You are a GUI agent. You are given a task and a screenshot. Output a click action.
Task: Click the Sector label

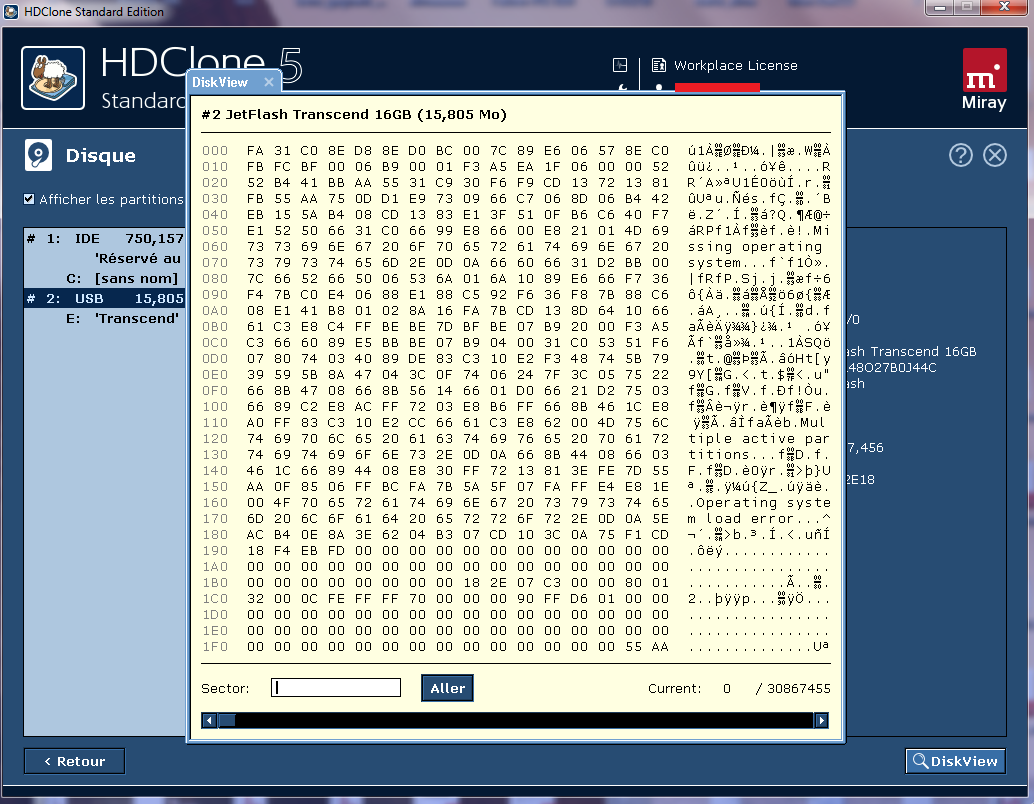(226, 689)
